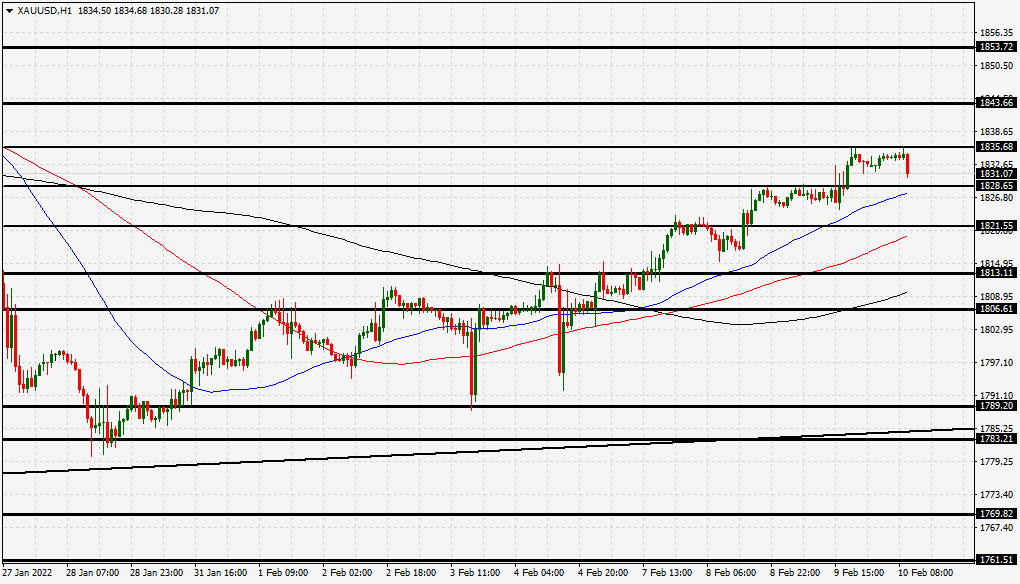Click the 1850.50 price scale value
1020x584 pixels.
point(997,66)
